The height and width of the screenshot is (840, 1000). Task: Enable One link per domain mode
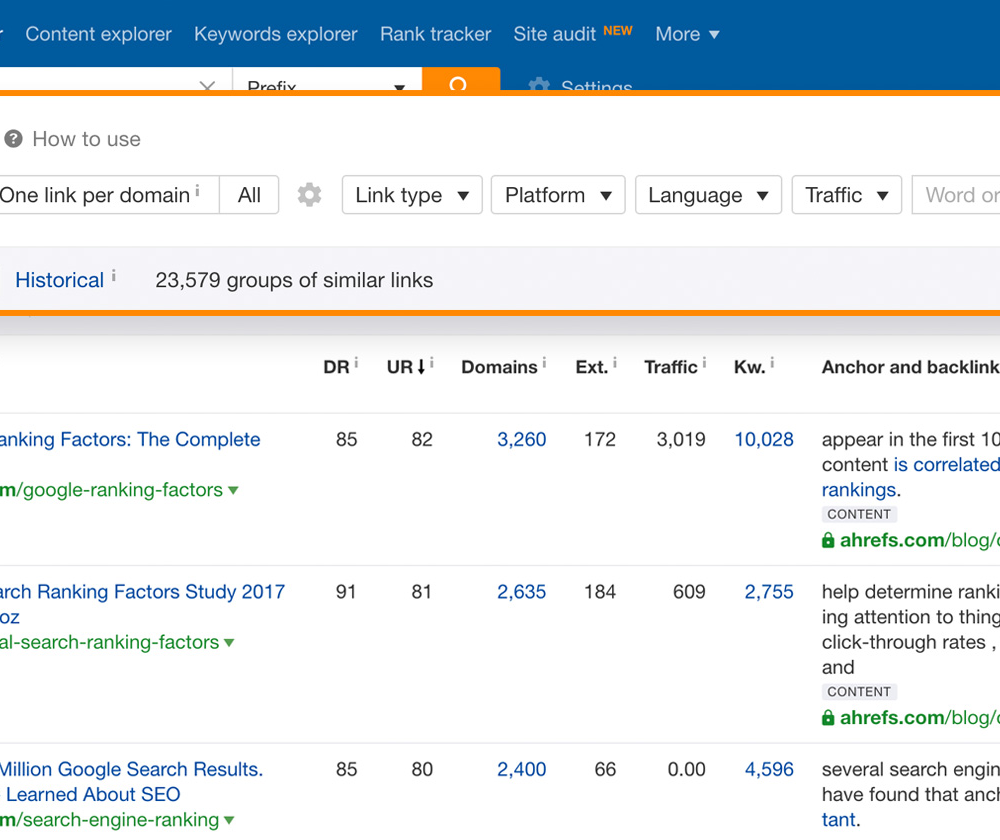click(x=108, y=195)
